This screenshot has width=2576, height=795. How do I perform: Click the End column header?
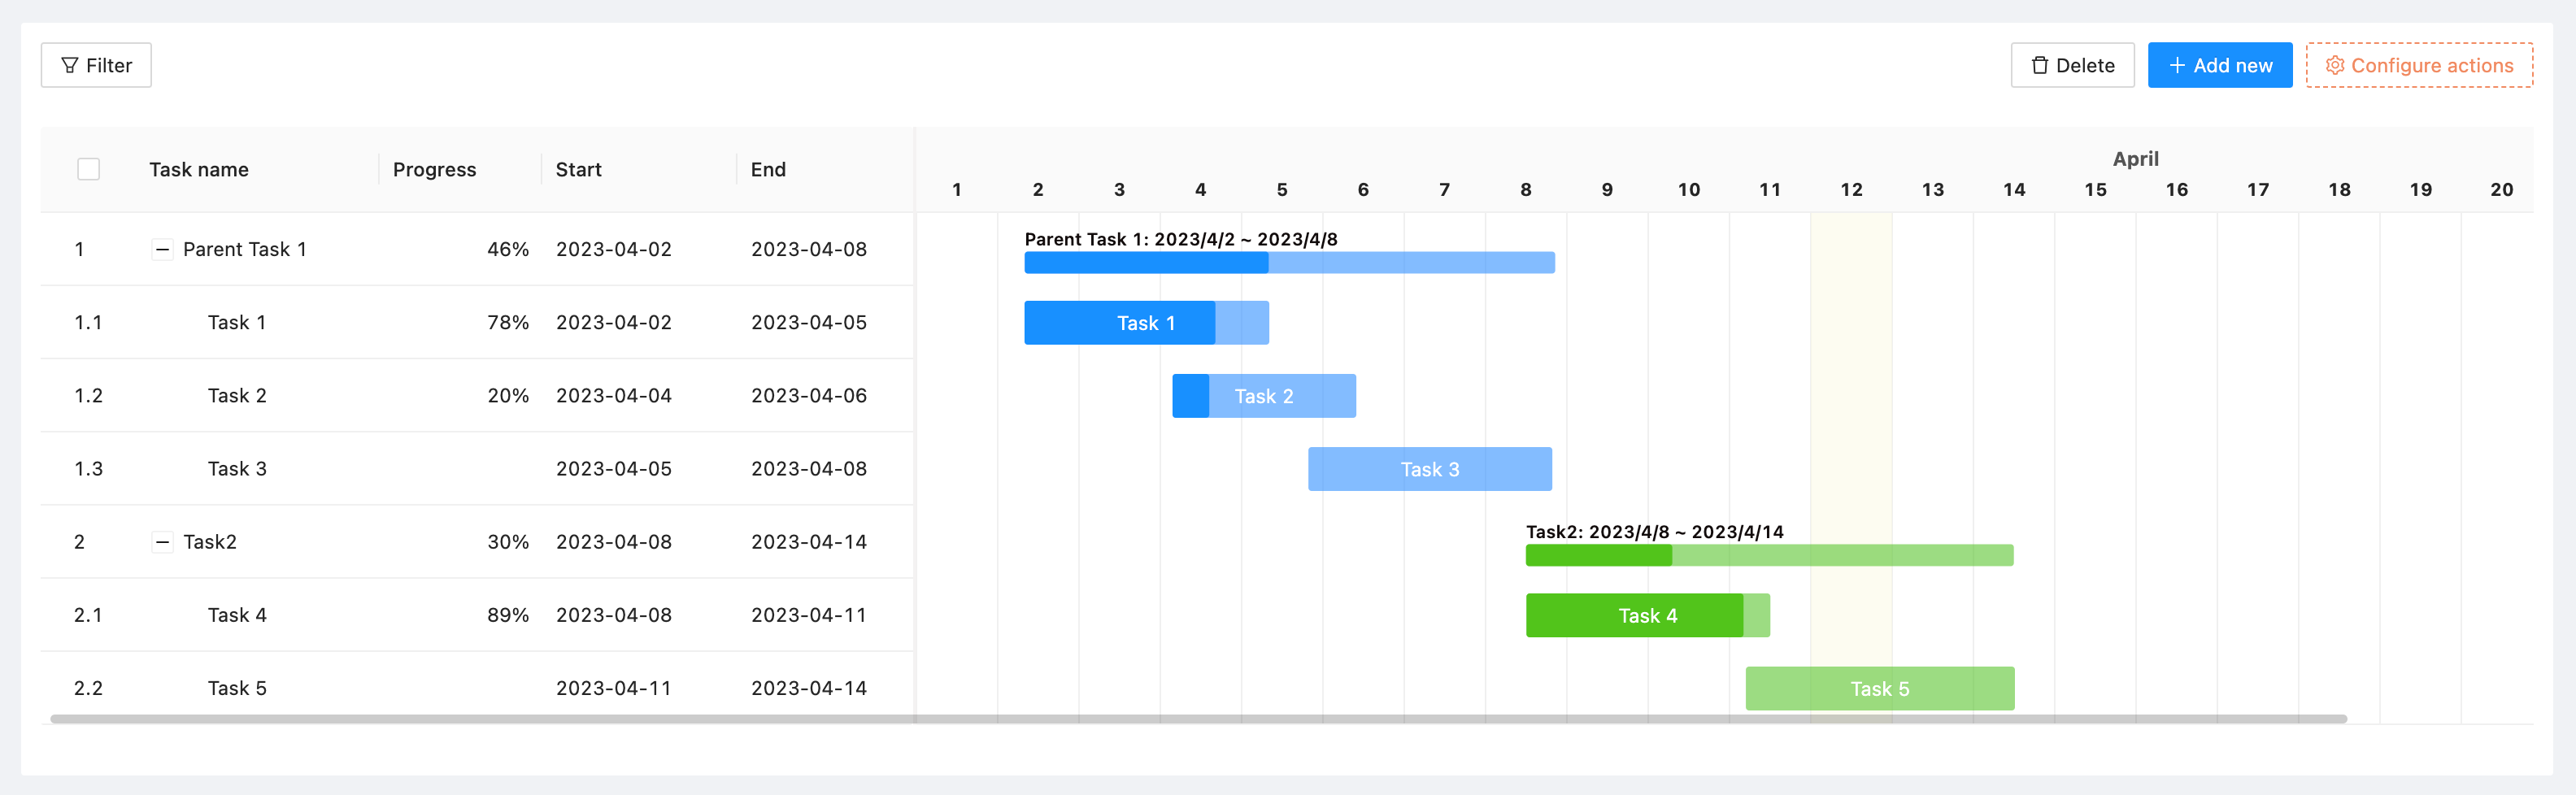768,170
